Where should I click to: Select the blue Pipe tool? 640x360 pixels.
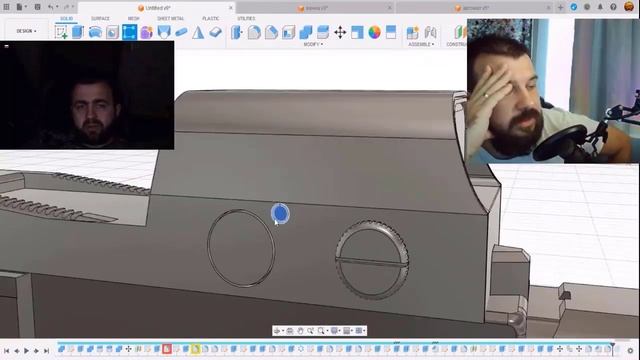[x=181, y=32]
